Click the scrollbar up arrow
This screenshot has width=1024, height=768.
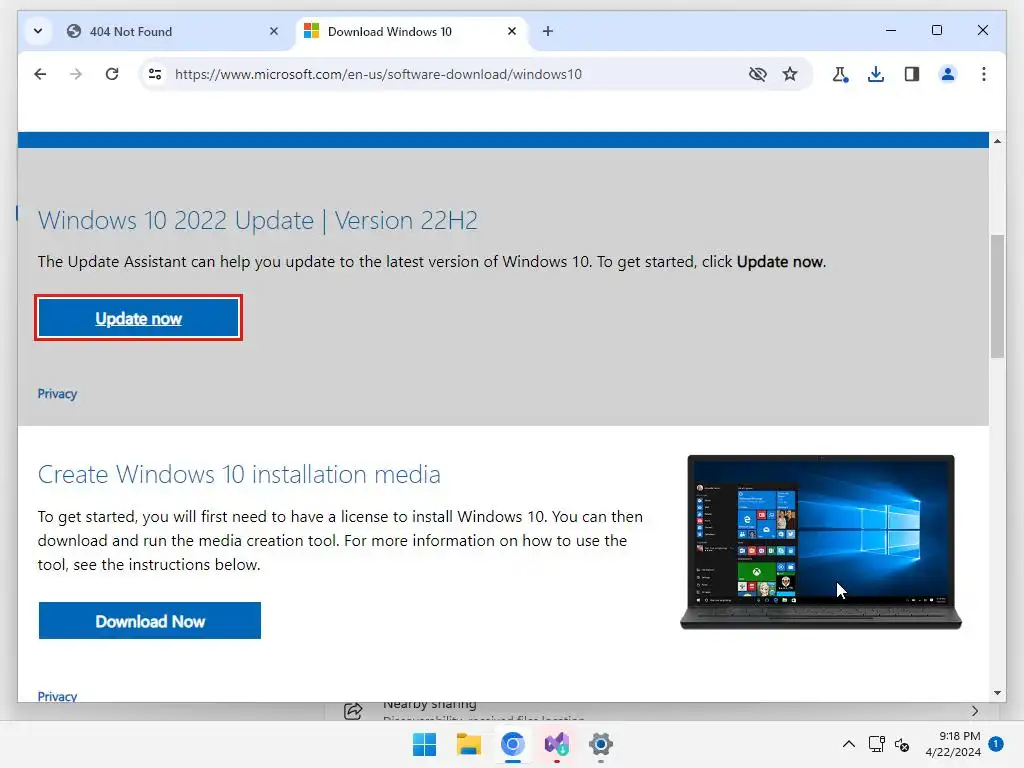[x=997, y=141]
